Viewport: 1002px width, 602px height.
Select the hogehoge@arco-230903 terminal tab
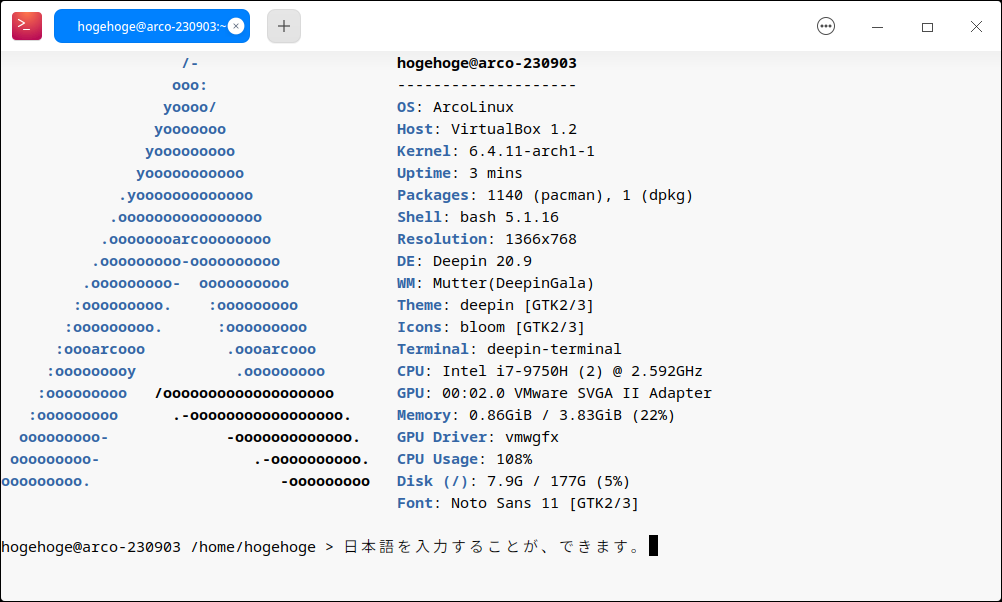pyautogui.click(x=151, y=26)
